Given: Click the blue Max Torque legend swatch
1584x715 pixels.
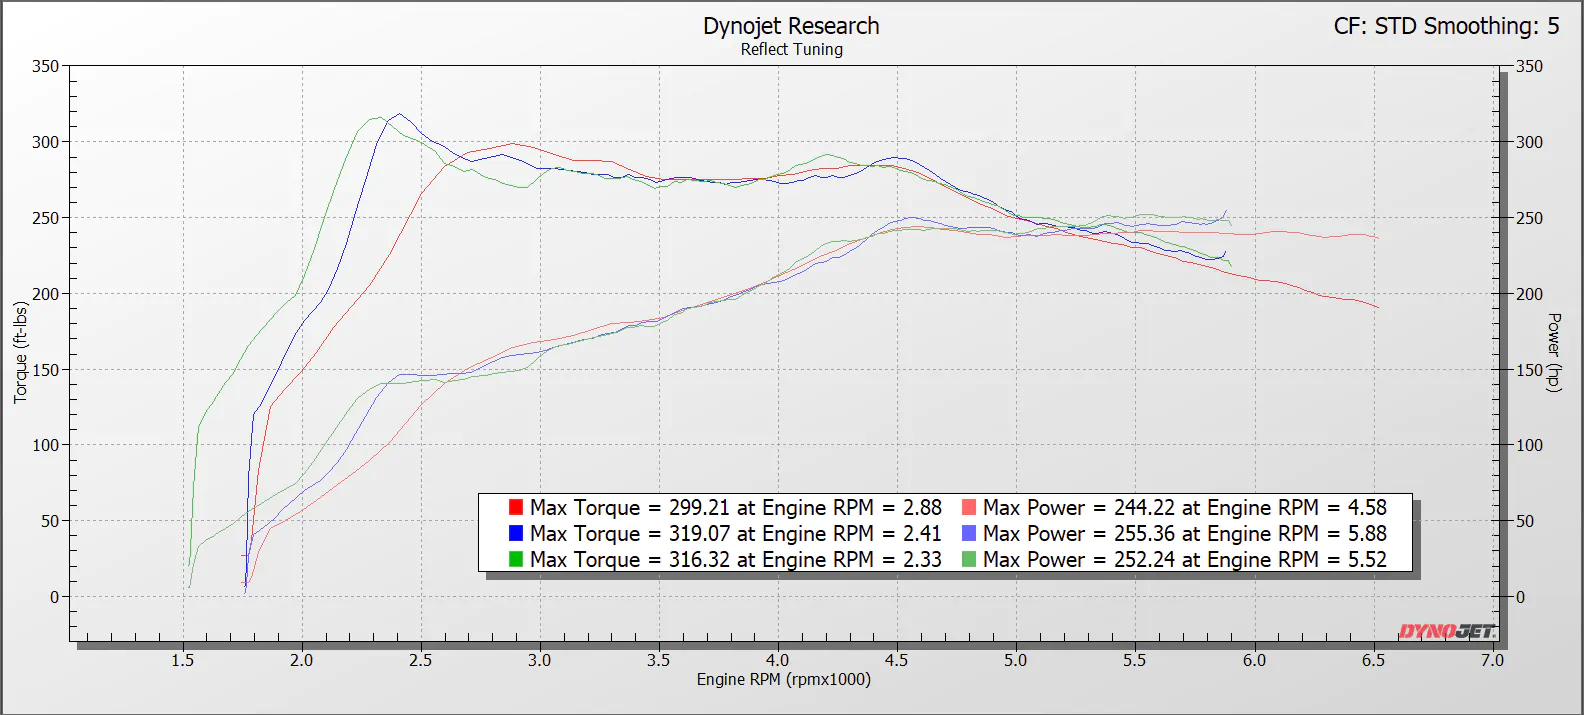Looking at the screenshot, I should pyautogui.click(x=516, y=533).
